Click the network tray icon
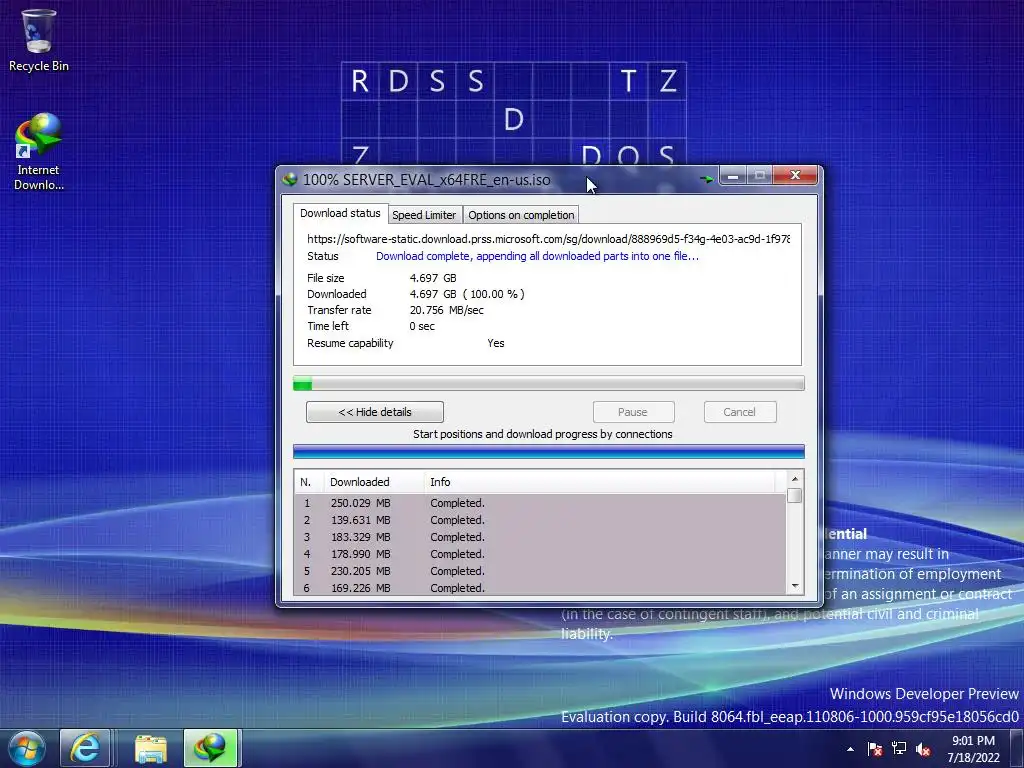 coord(899,749)
